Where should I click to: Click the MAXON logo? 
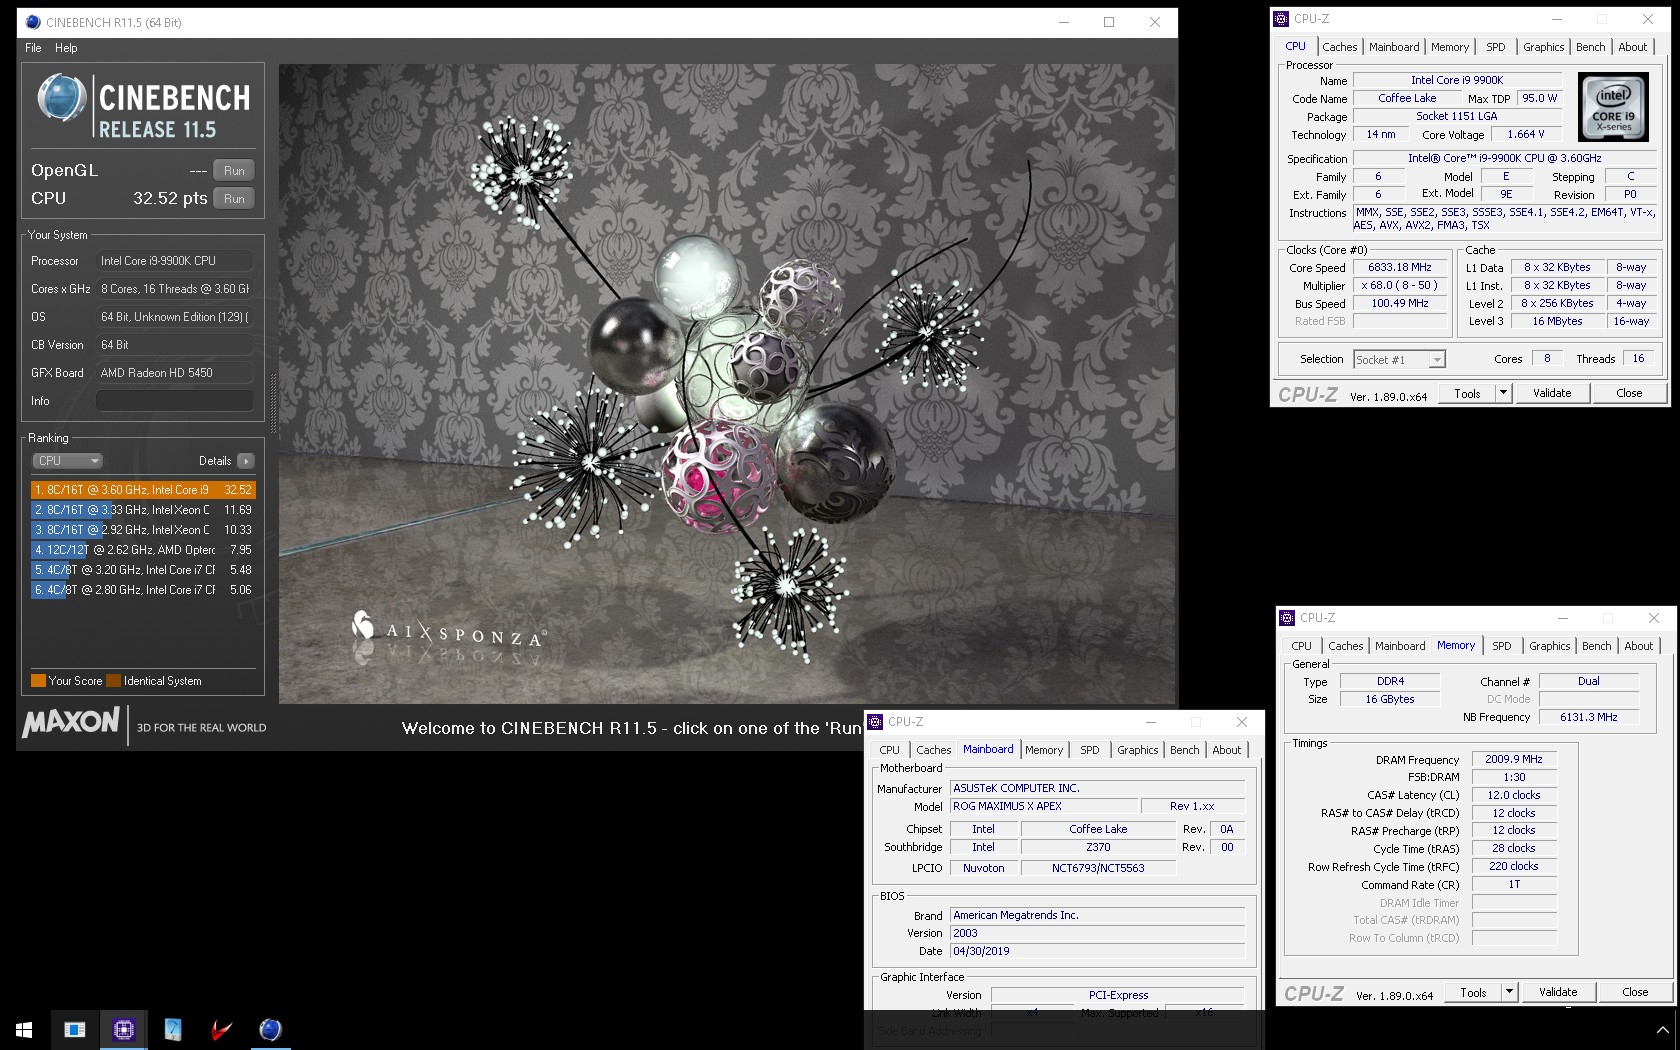[x=70, y=722]
